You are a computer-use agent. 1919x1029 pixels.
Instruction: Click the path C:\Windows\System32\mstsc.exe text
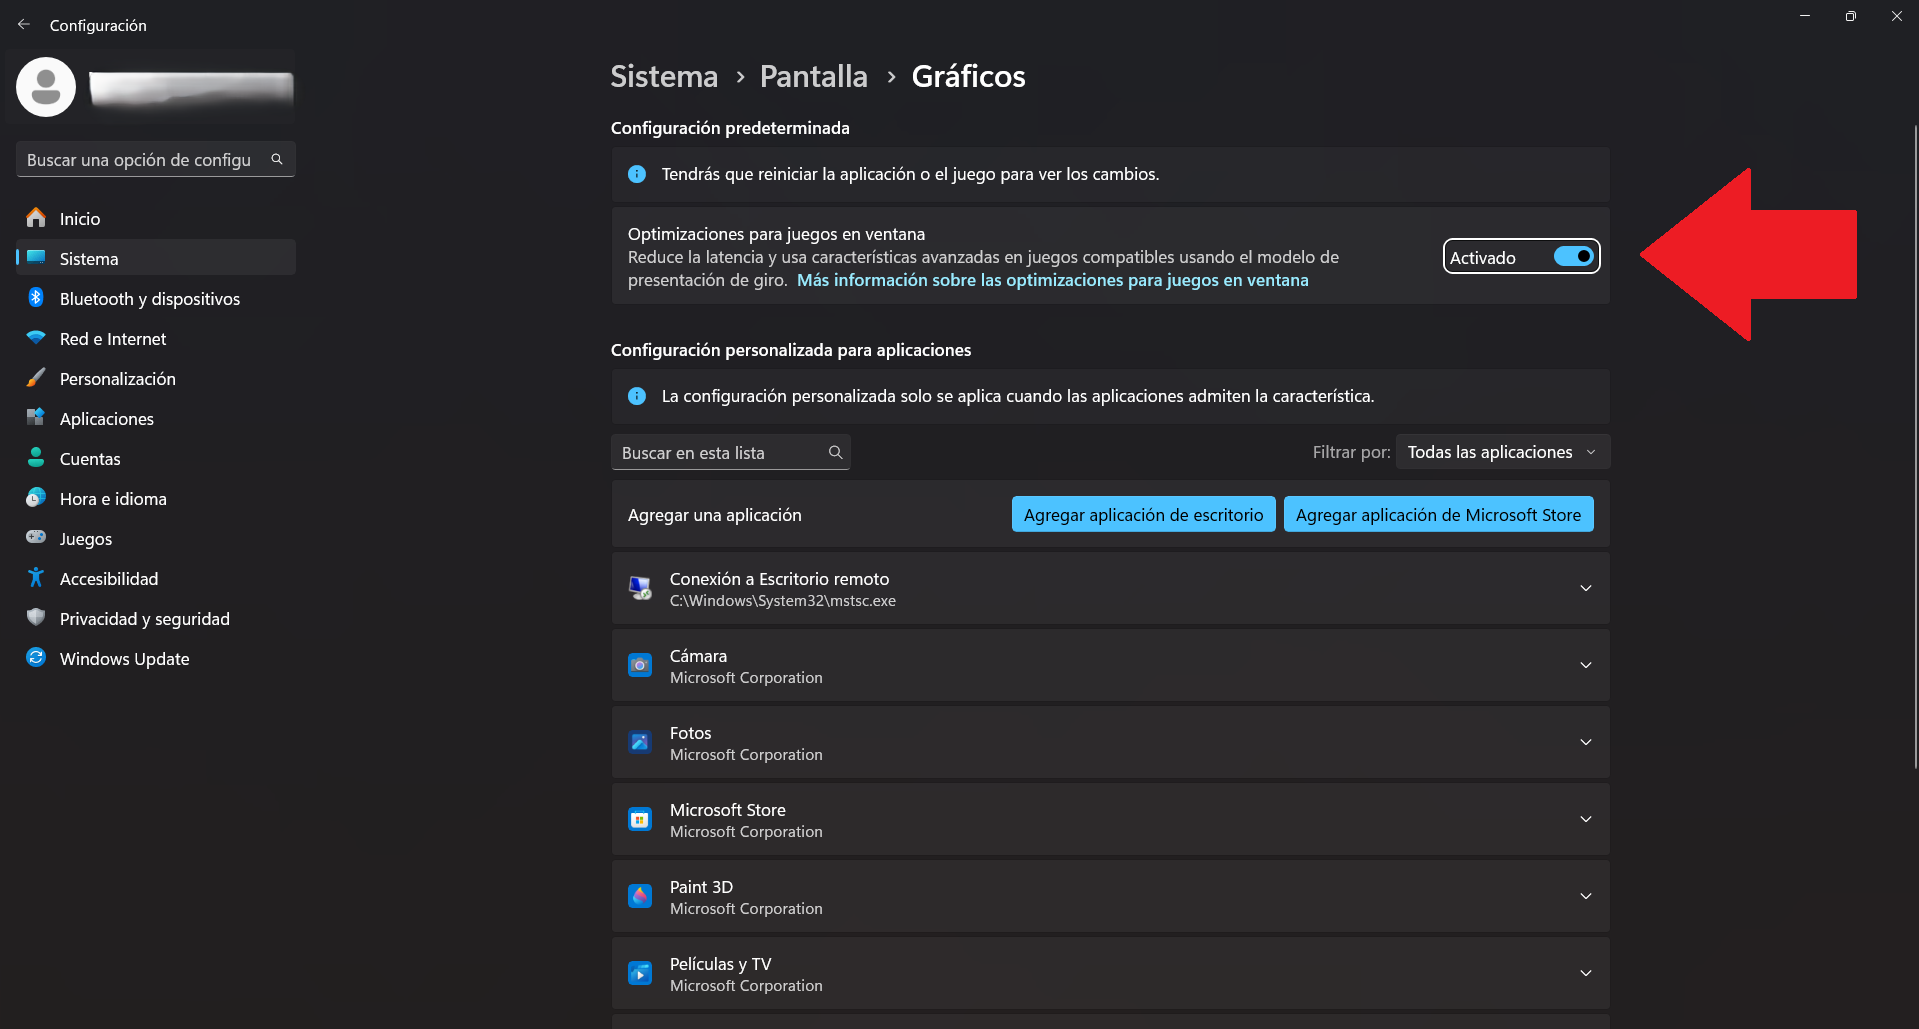pyautogui.click(x=782, y=601)
